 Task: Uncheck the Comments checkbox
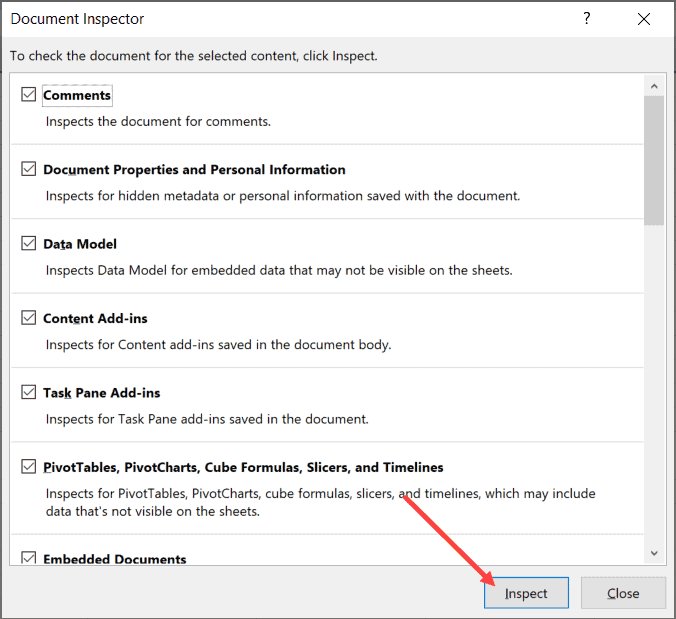pos(28,95)
